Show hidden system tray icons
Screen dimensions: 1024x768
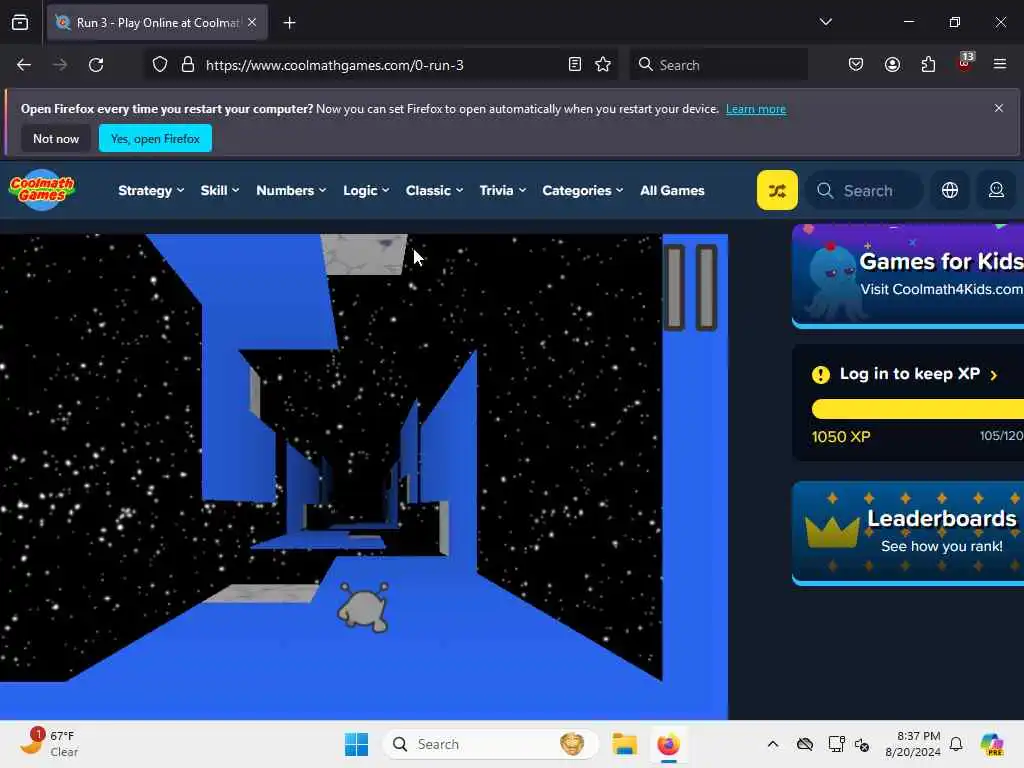(773, 744)
